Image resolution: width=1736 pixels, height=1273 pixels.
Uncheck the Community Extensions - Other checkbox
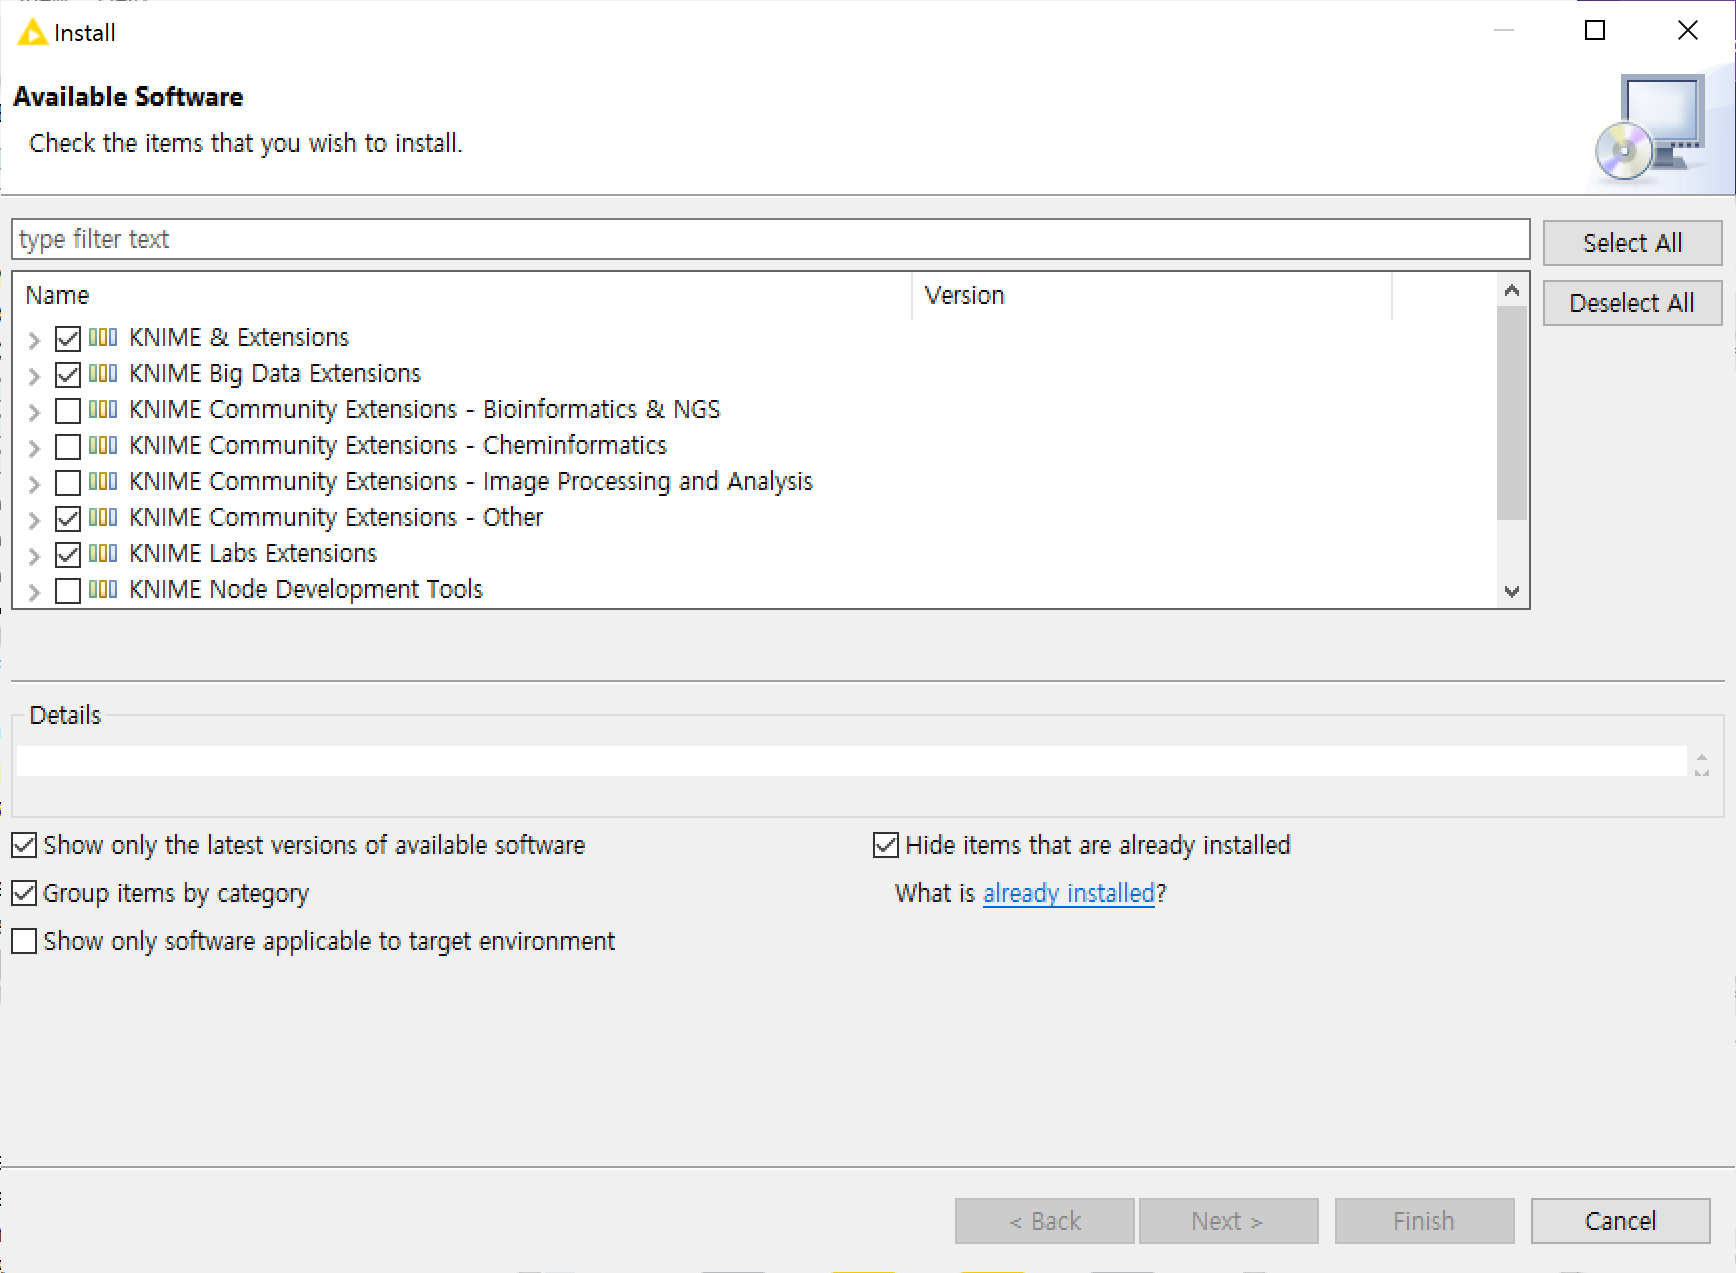[68, 519]
